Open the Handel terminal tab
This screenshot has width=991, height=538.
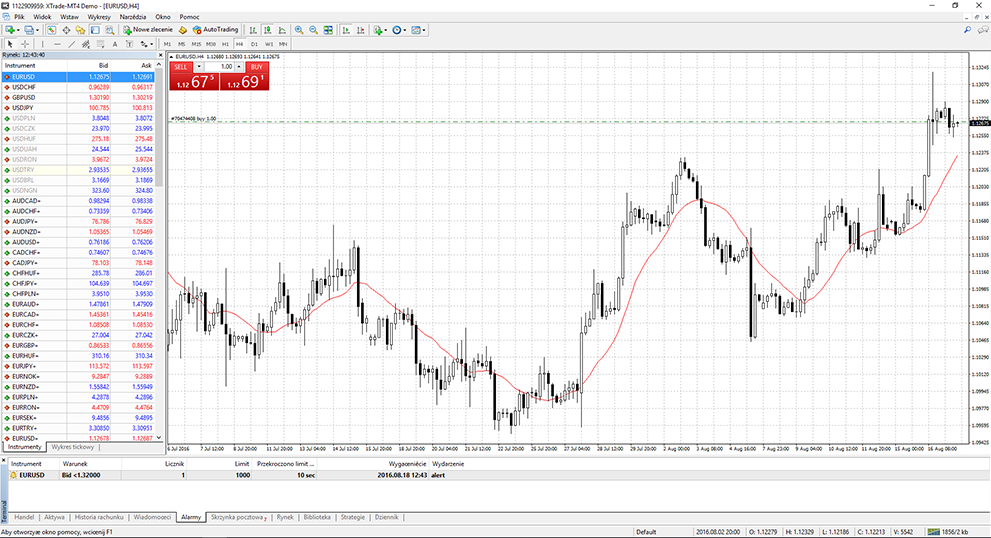[x=24, y=517]
